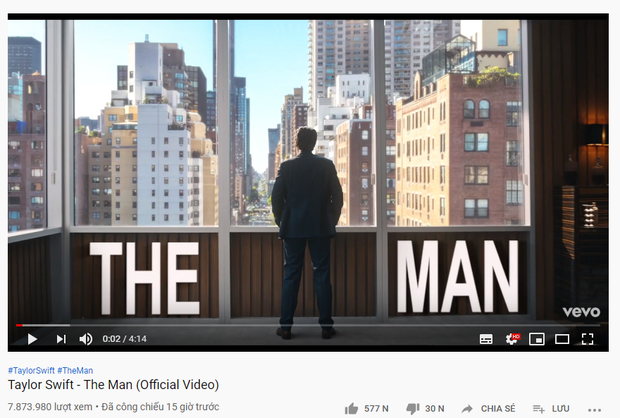Enable miniplayer mode

coord(537,339)
